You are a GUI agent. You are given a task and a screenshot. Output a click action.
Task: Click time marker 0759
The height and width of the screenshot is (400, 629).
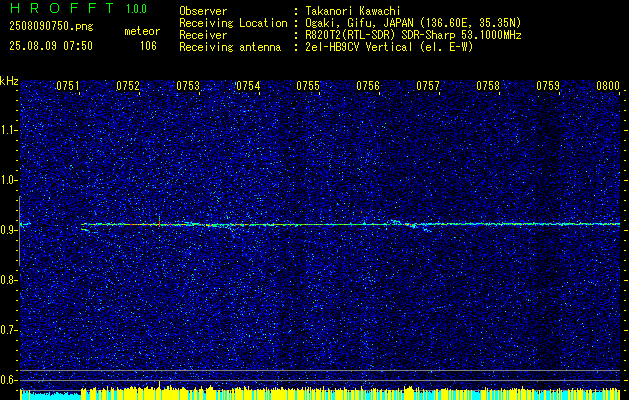coord(548,86)
